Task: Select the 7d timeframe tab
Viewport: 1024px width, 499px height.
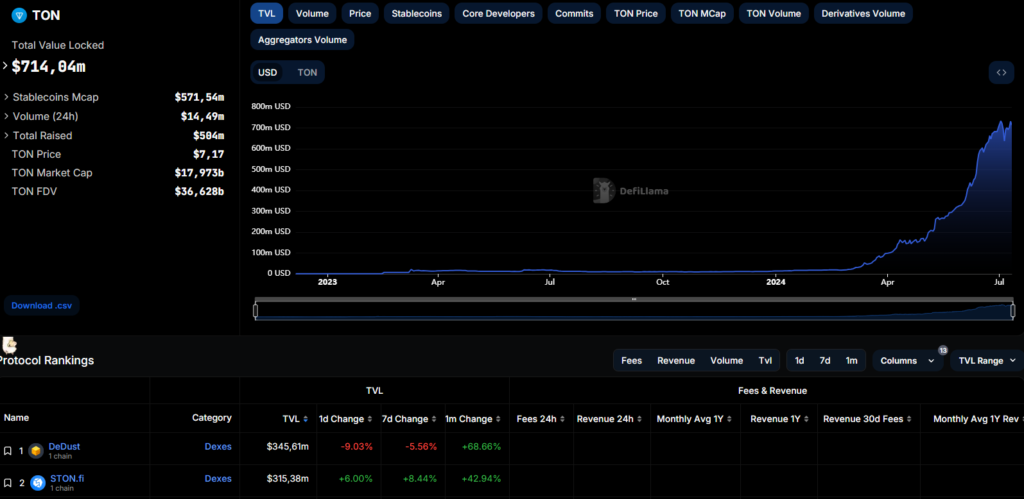Action: pos(825,360)
